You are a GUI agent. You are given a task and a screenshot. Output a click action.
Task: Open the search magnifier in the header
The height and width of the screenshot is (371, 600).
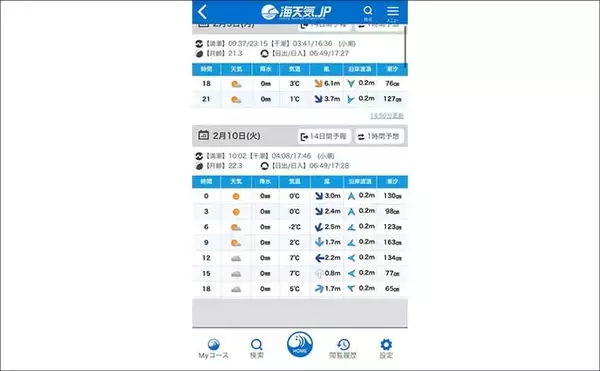click(x=368, y=12)
